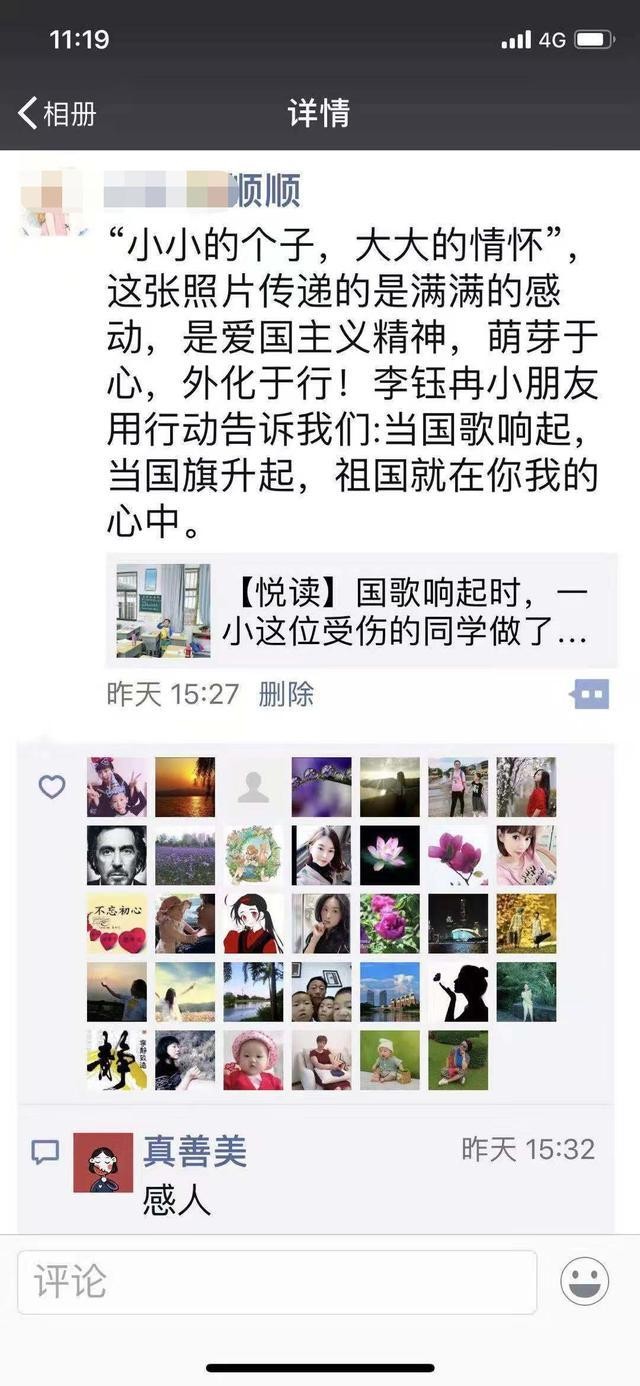This screenshot has height=1386, width=640.
Task: Open shared article 【悦读】国歌响起时
Action: [404, 610]
